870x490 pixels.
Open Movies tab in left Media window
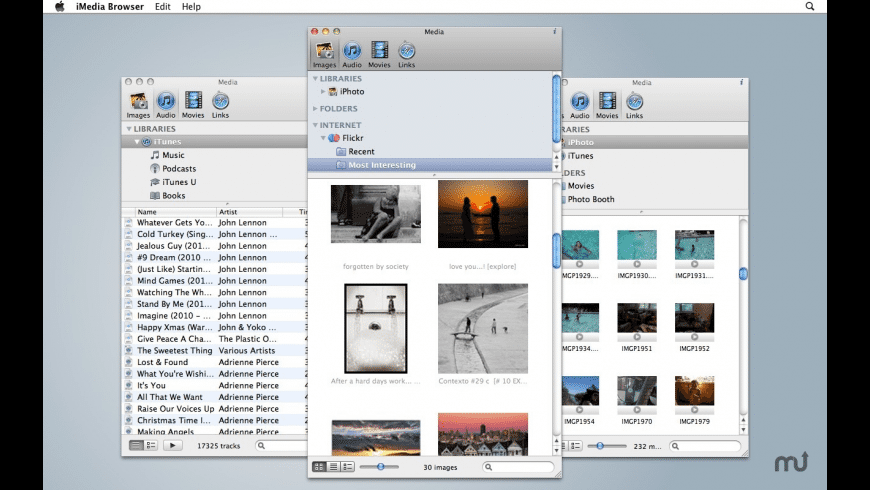tap(193, 105)
